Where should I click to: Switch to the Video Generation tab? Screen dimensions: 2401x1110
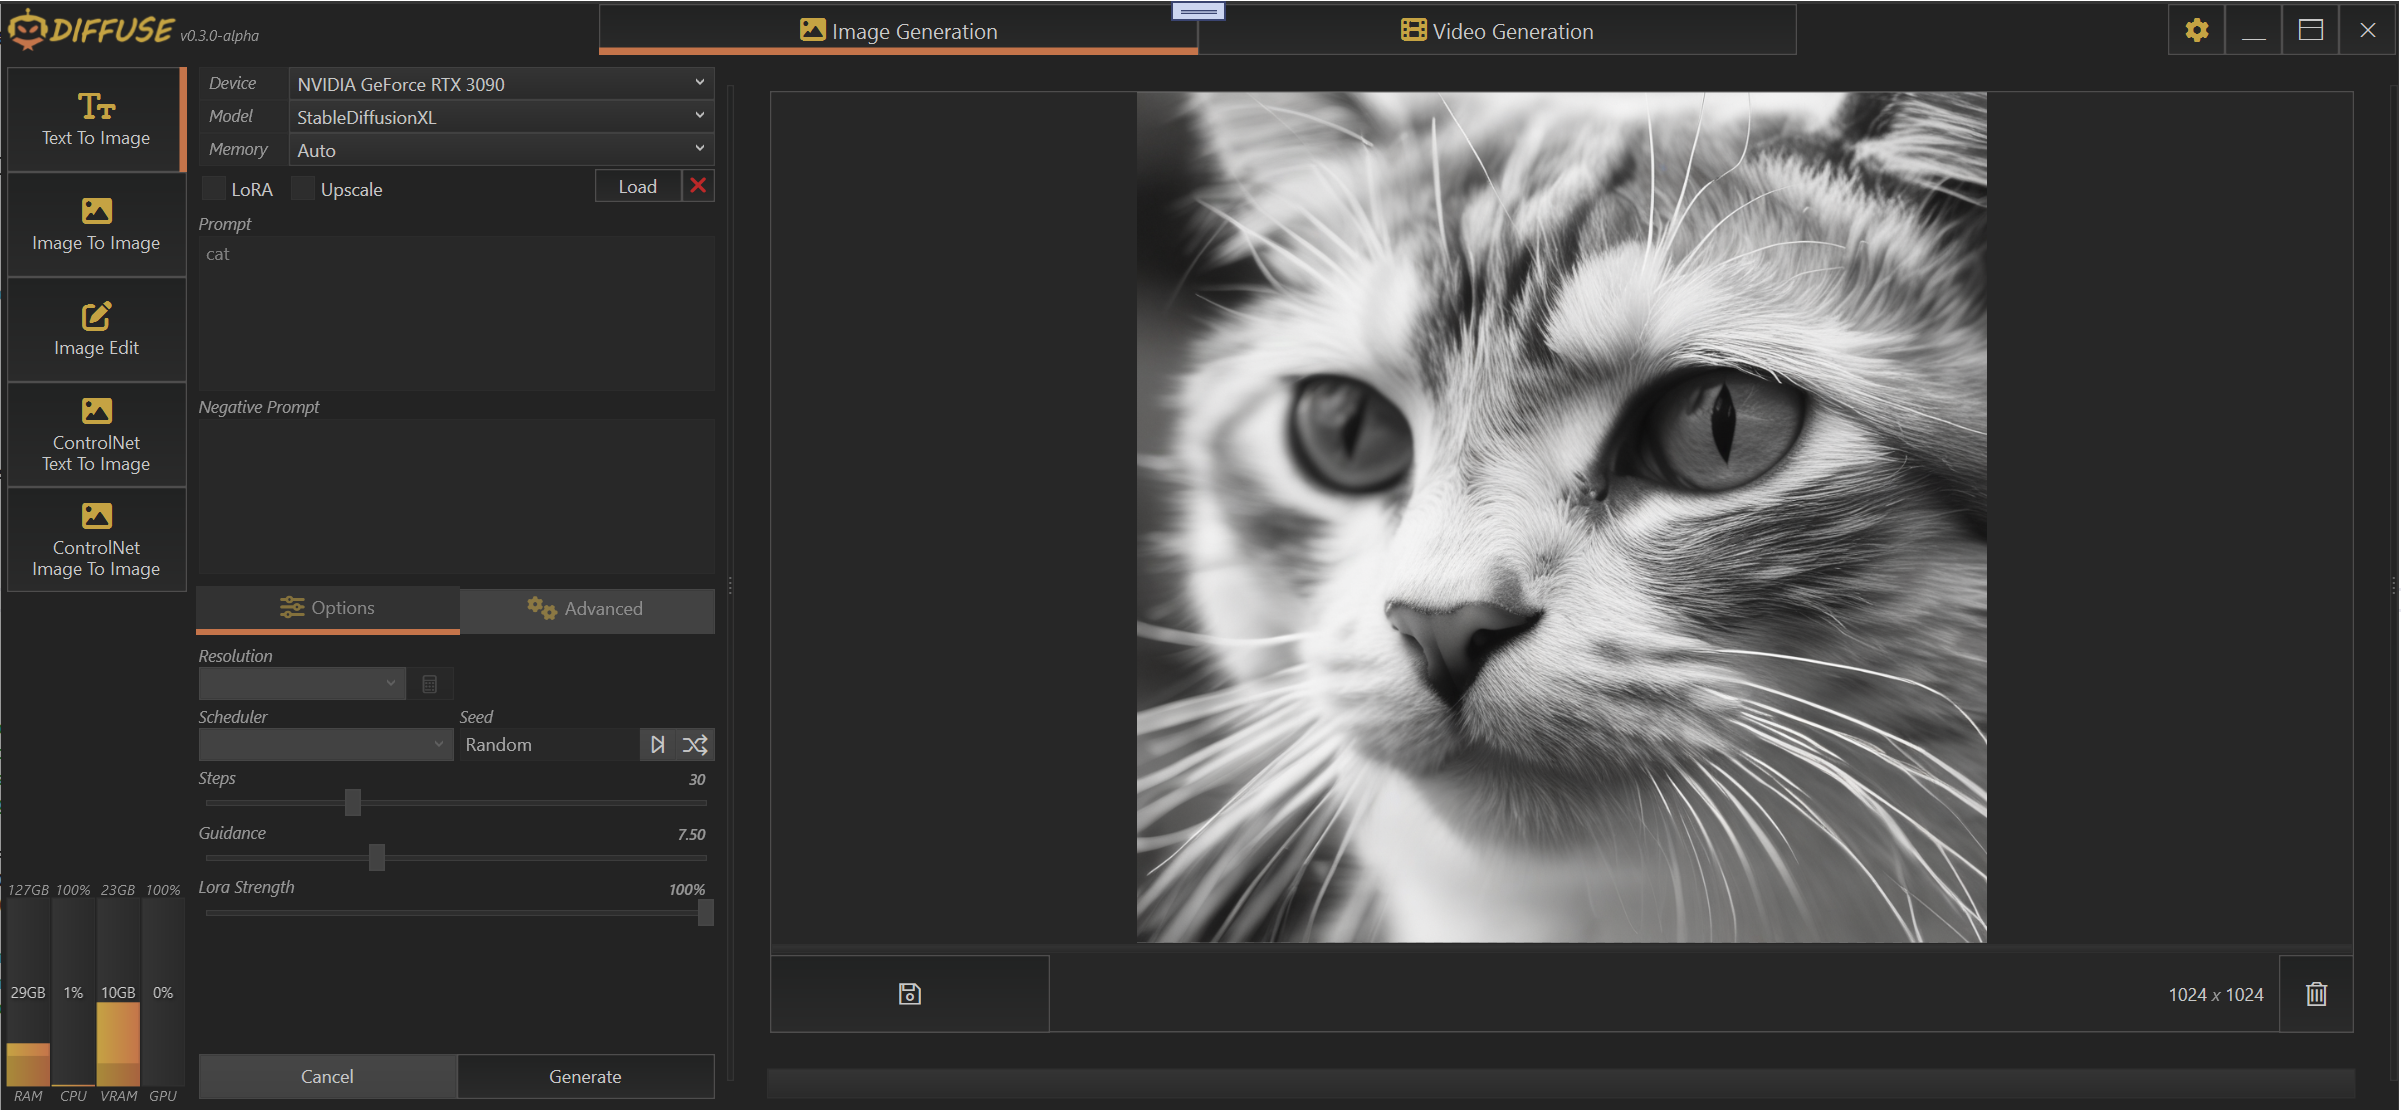1496,31
